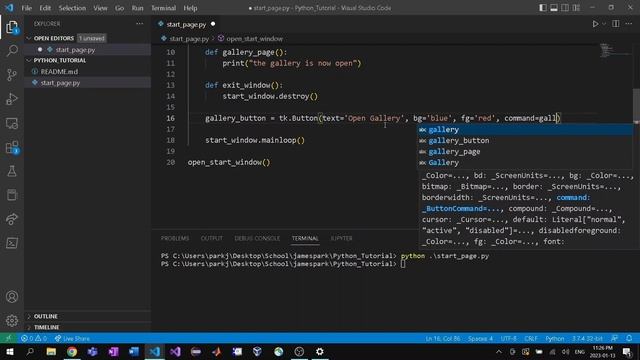
Task: Open the Search view in activity bar
Action: (12, 51)
